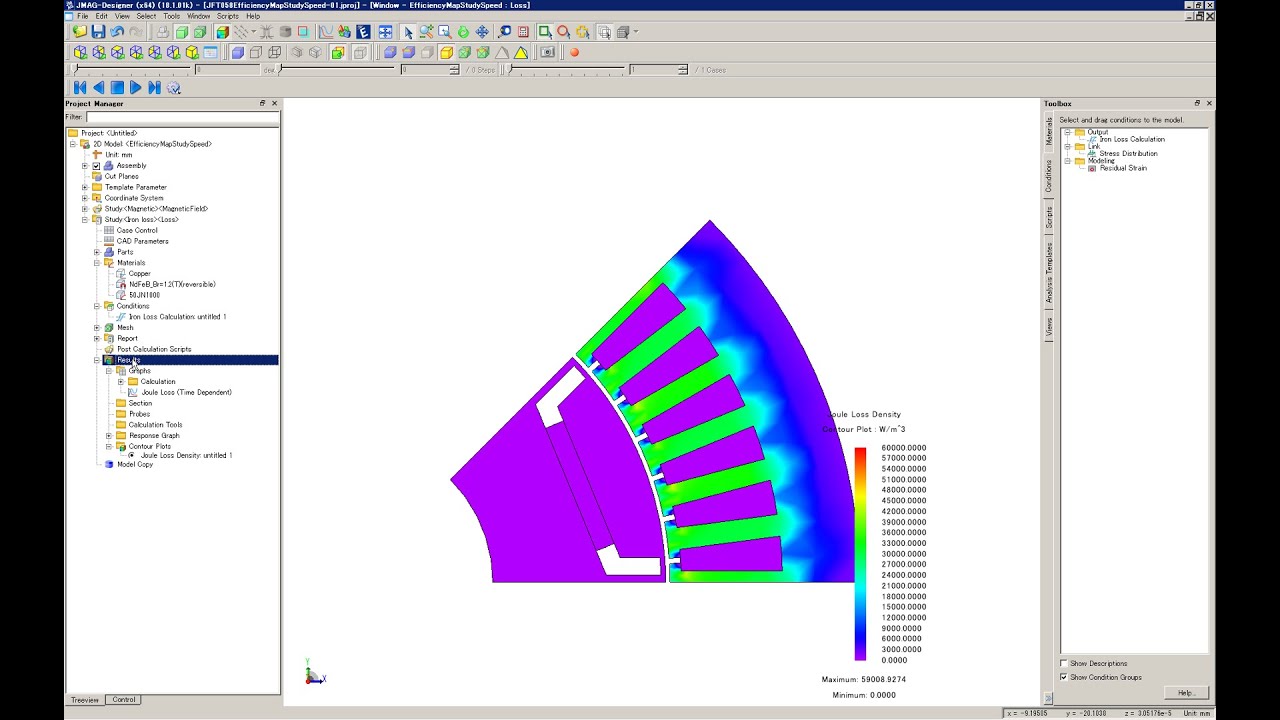Viewport: 1280px width, 720px height.
Task: Select Iron Loss Calculation in Toolbox
Action: (1132, 139)
